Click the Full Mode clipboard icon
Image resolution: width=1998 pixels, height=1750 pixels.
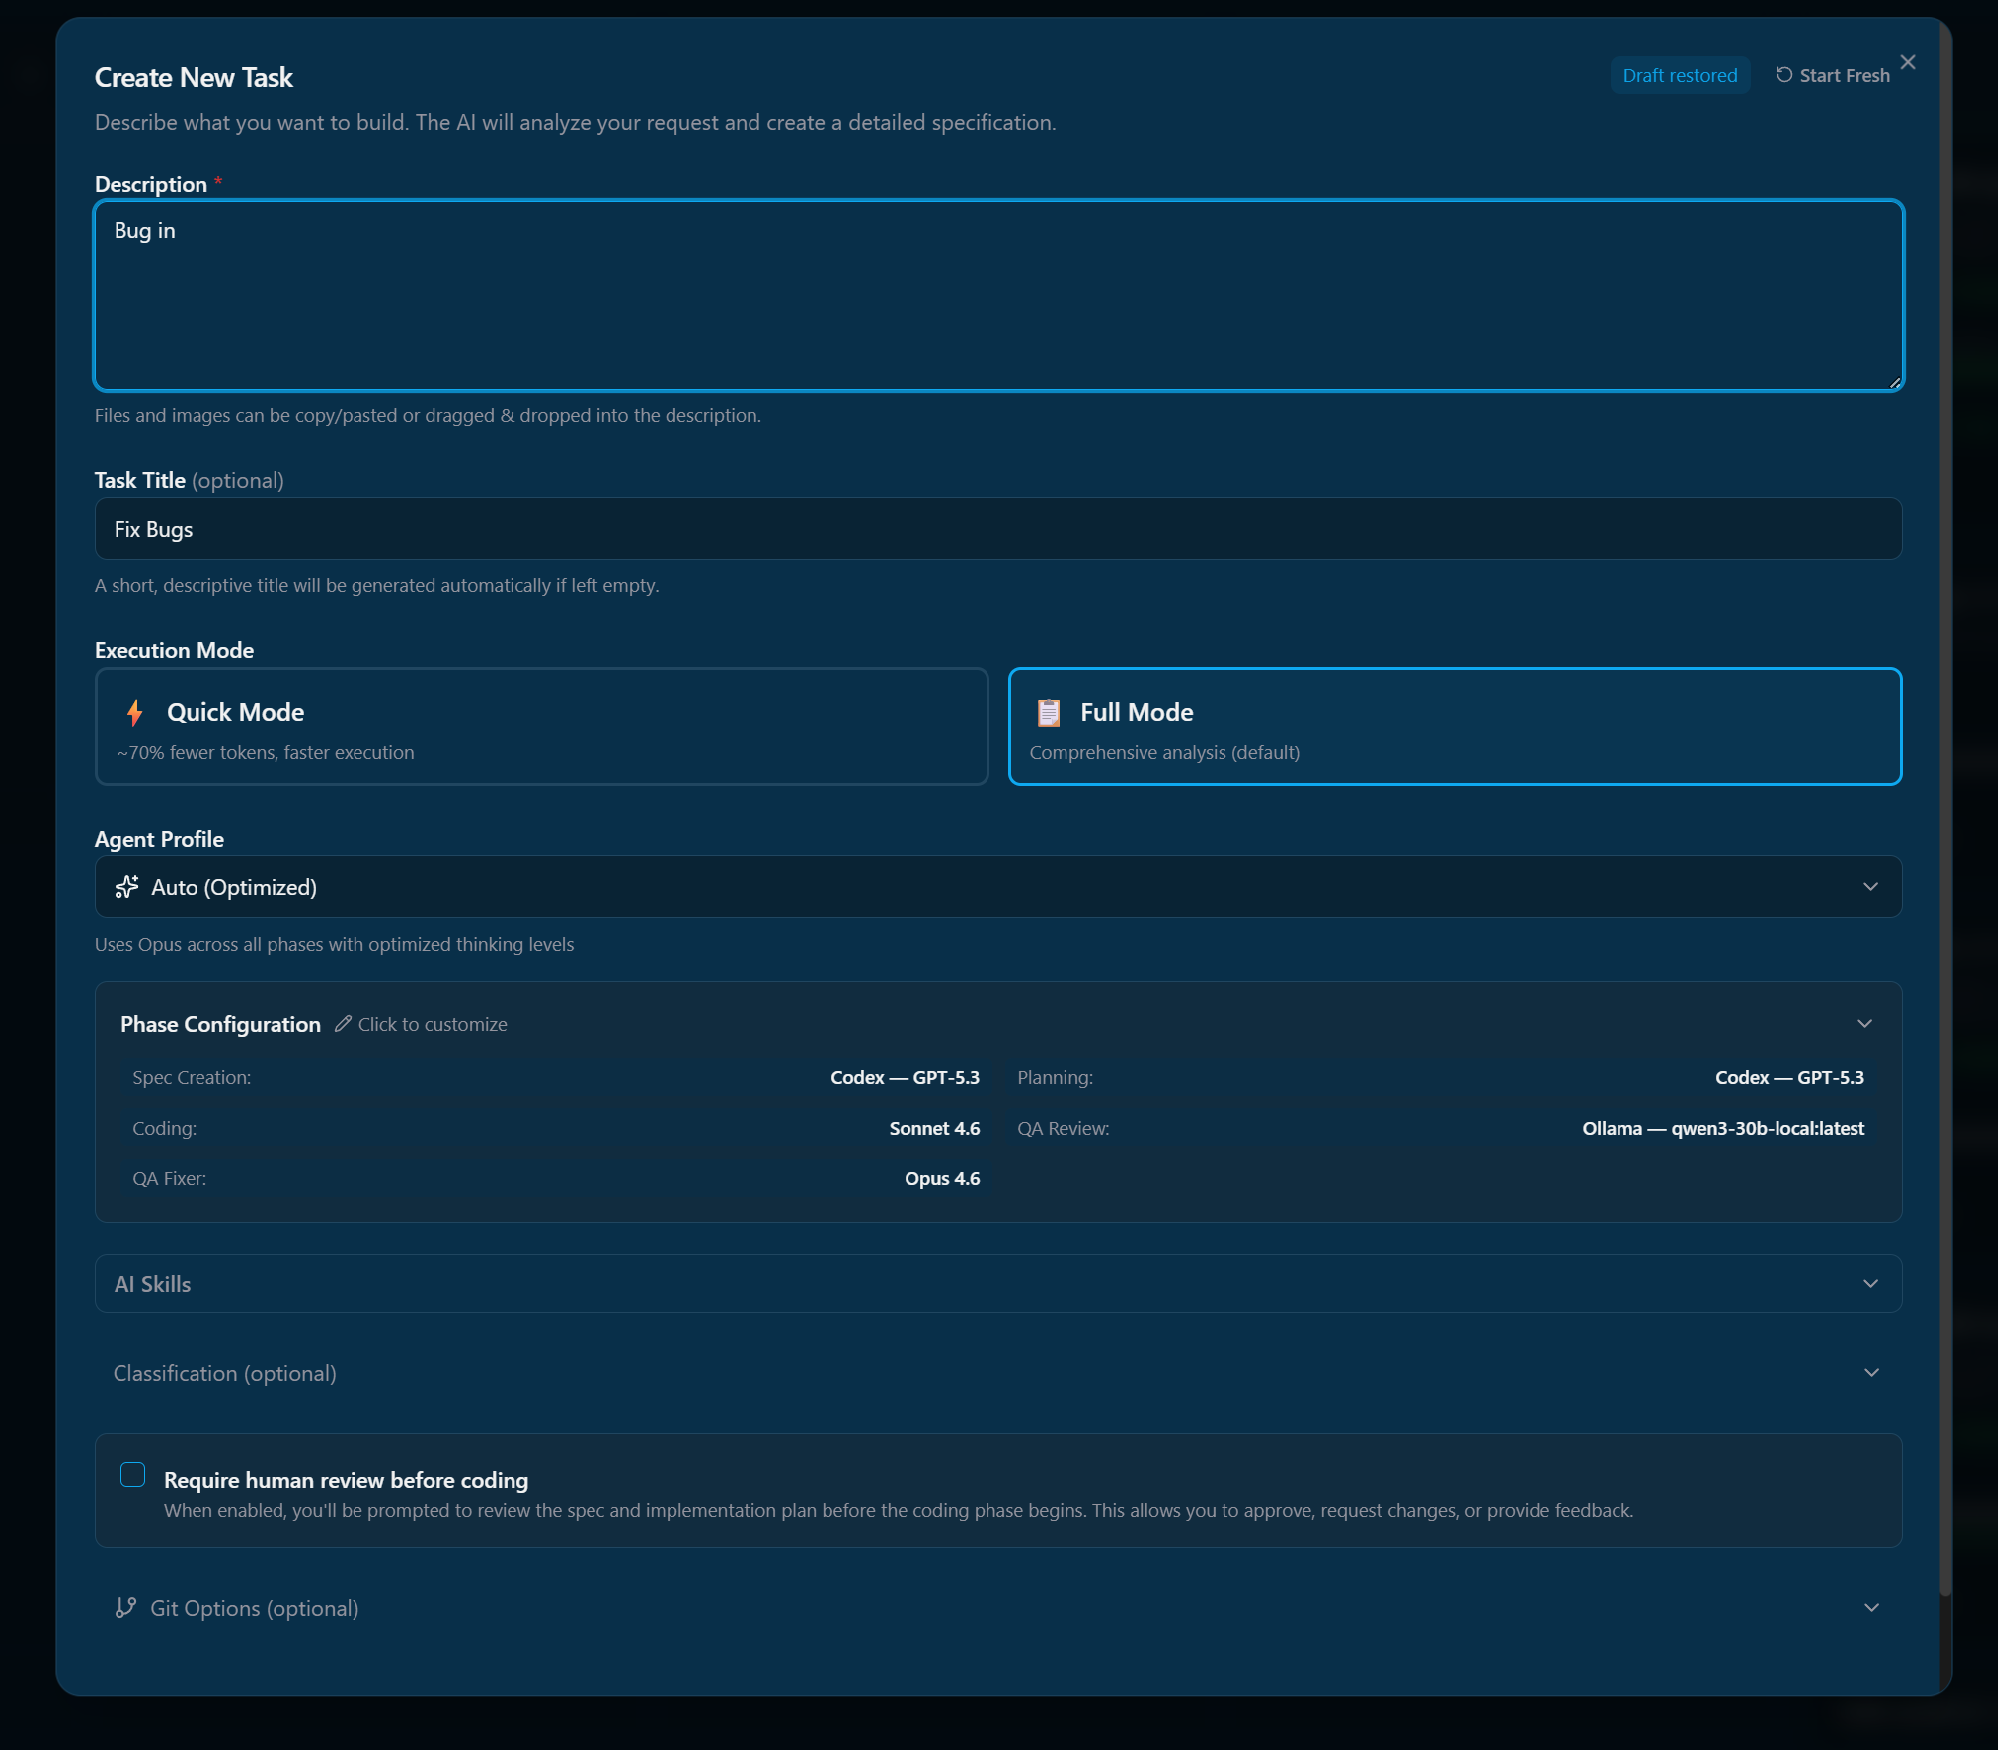tap(1048, 712)
